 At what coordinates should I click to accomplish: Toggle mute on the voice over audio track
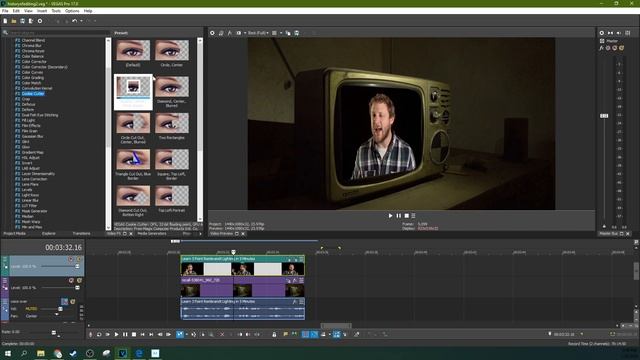click(x=64, y=302)
